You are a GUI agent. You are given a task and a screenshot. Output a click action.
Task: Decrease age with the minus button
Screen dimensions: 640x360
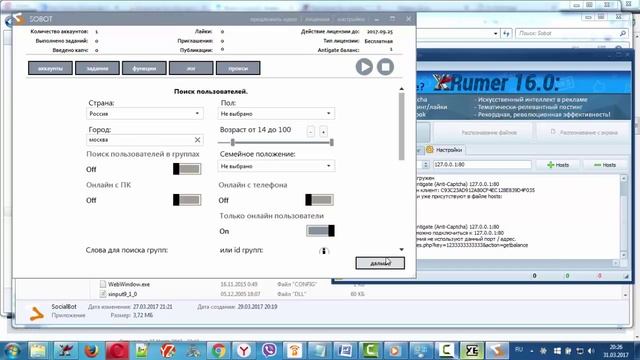[x=311, y=132]
